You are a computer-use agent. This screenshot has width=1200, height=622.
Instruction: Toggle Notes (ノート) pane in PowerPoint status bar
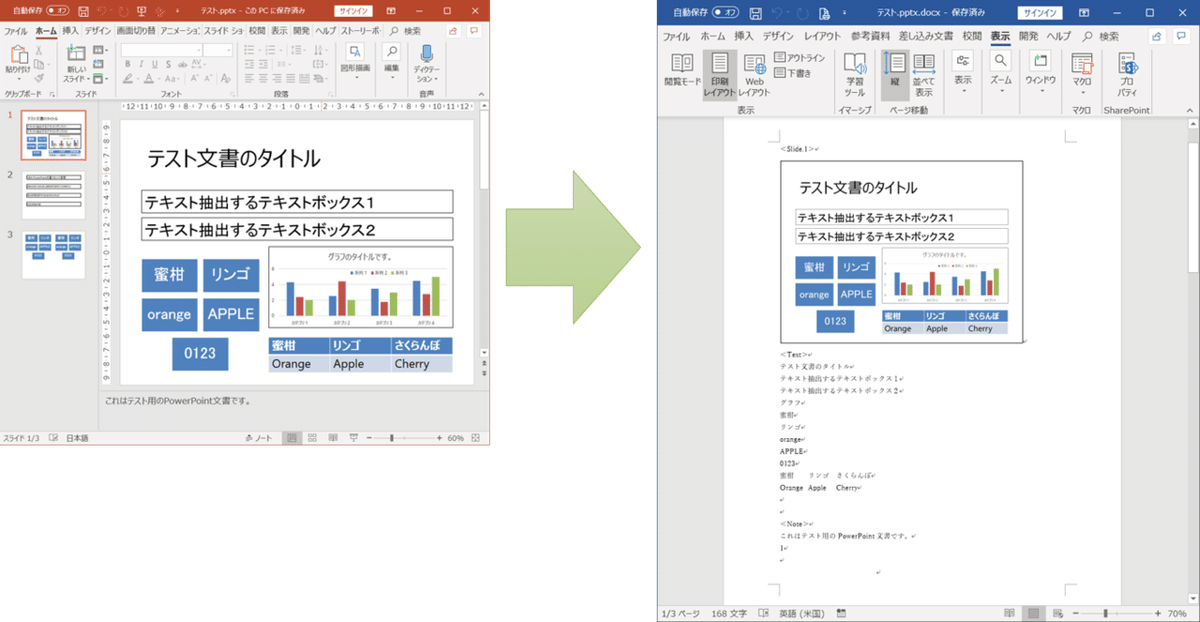tap(259, 438)
